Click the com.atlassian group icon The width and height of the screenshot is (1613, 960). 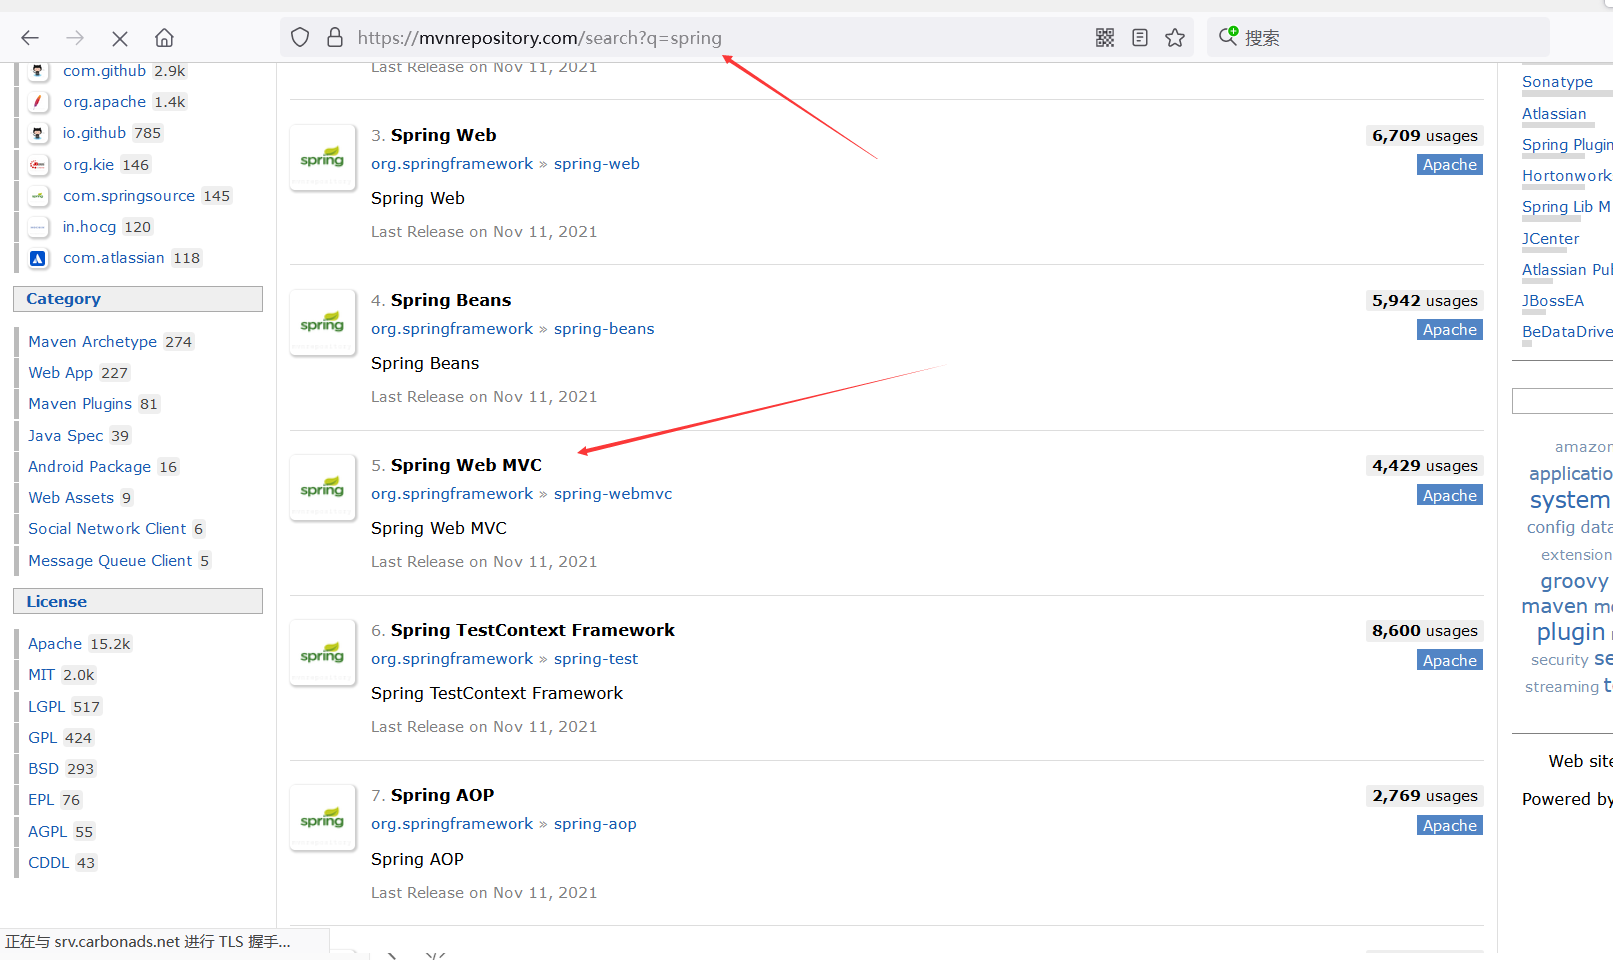(x=38, y=258)
